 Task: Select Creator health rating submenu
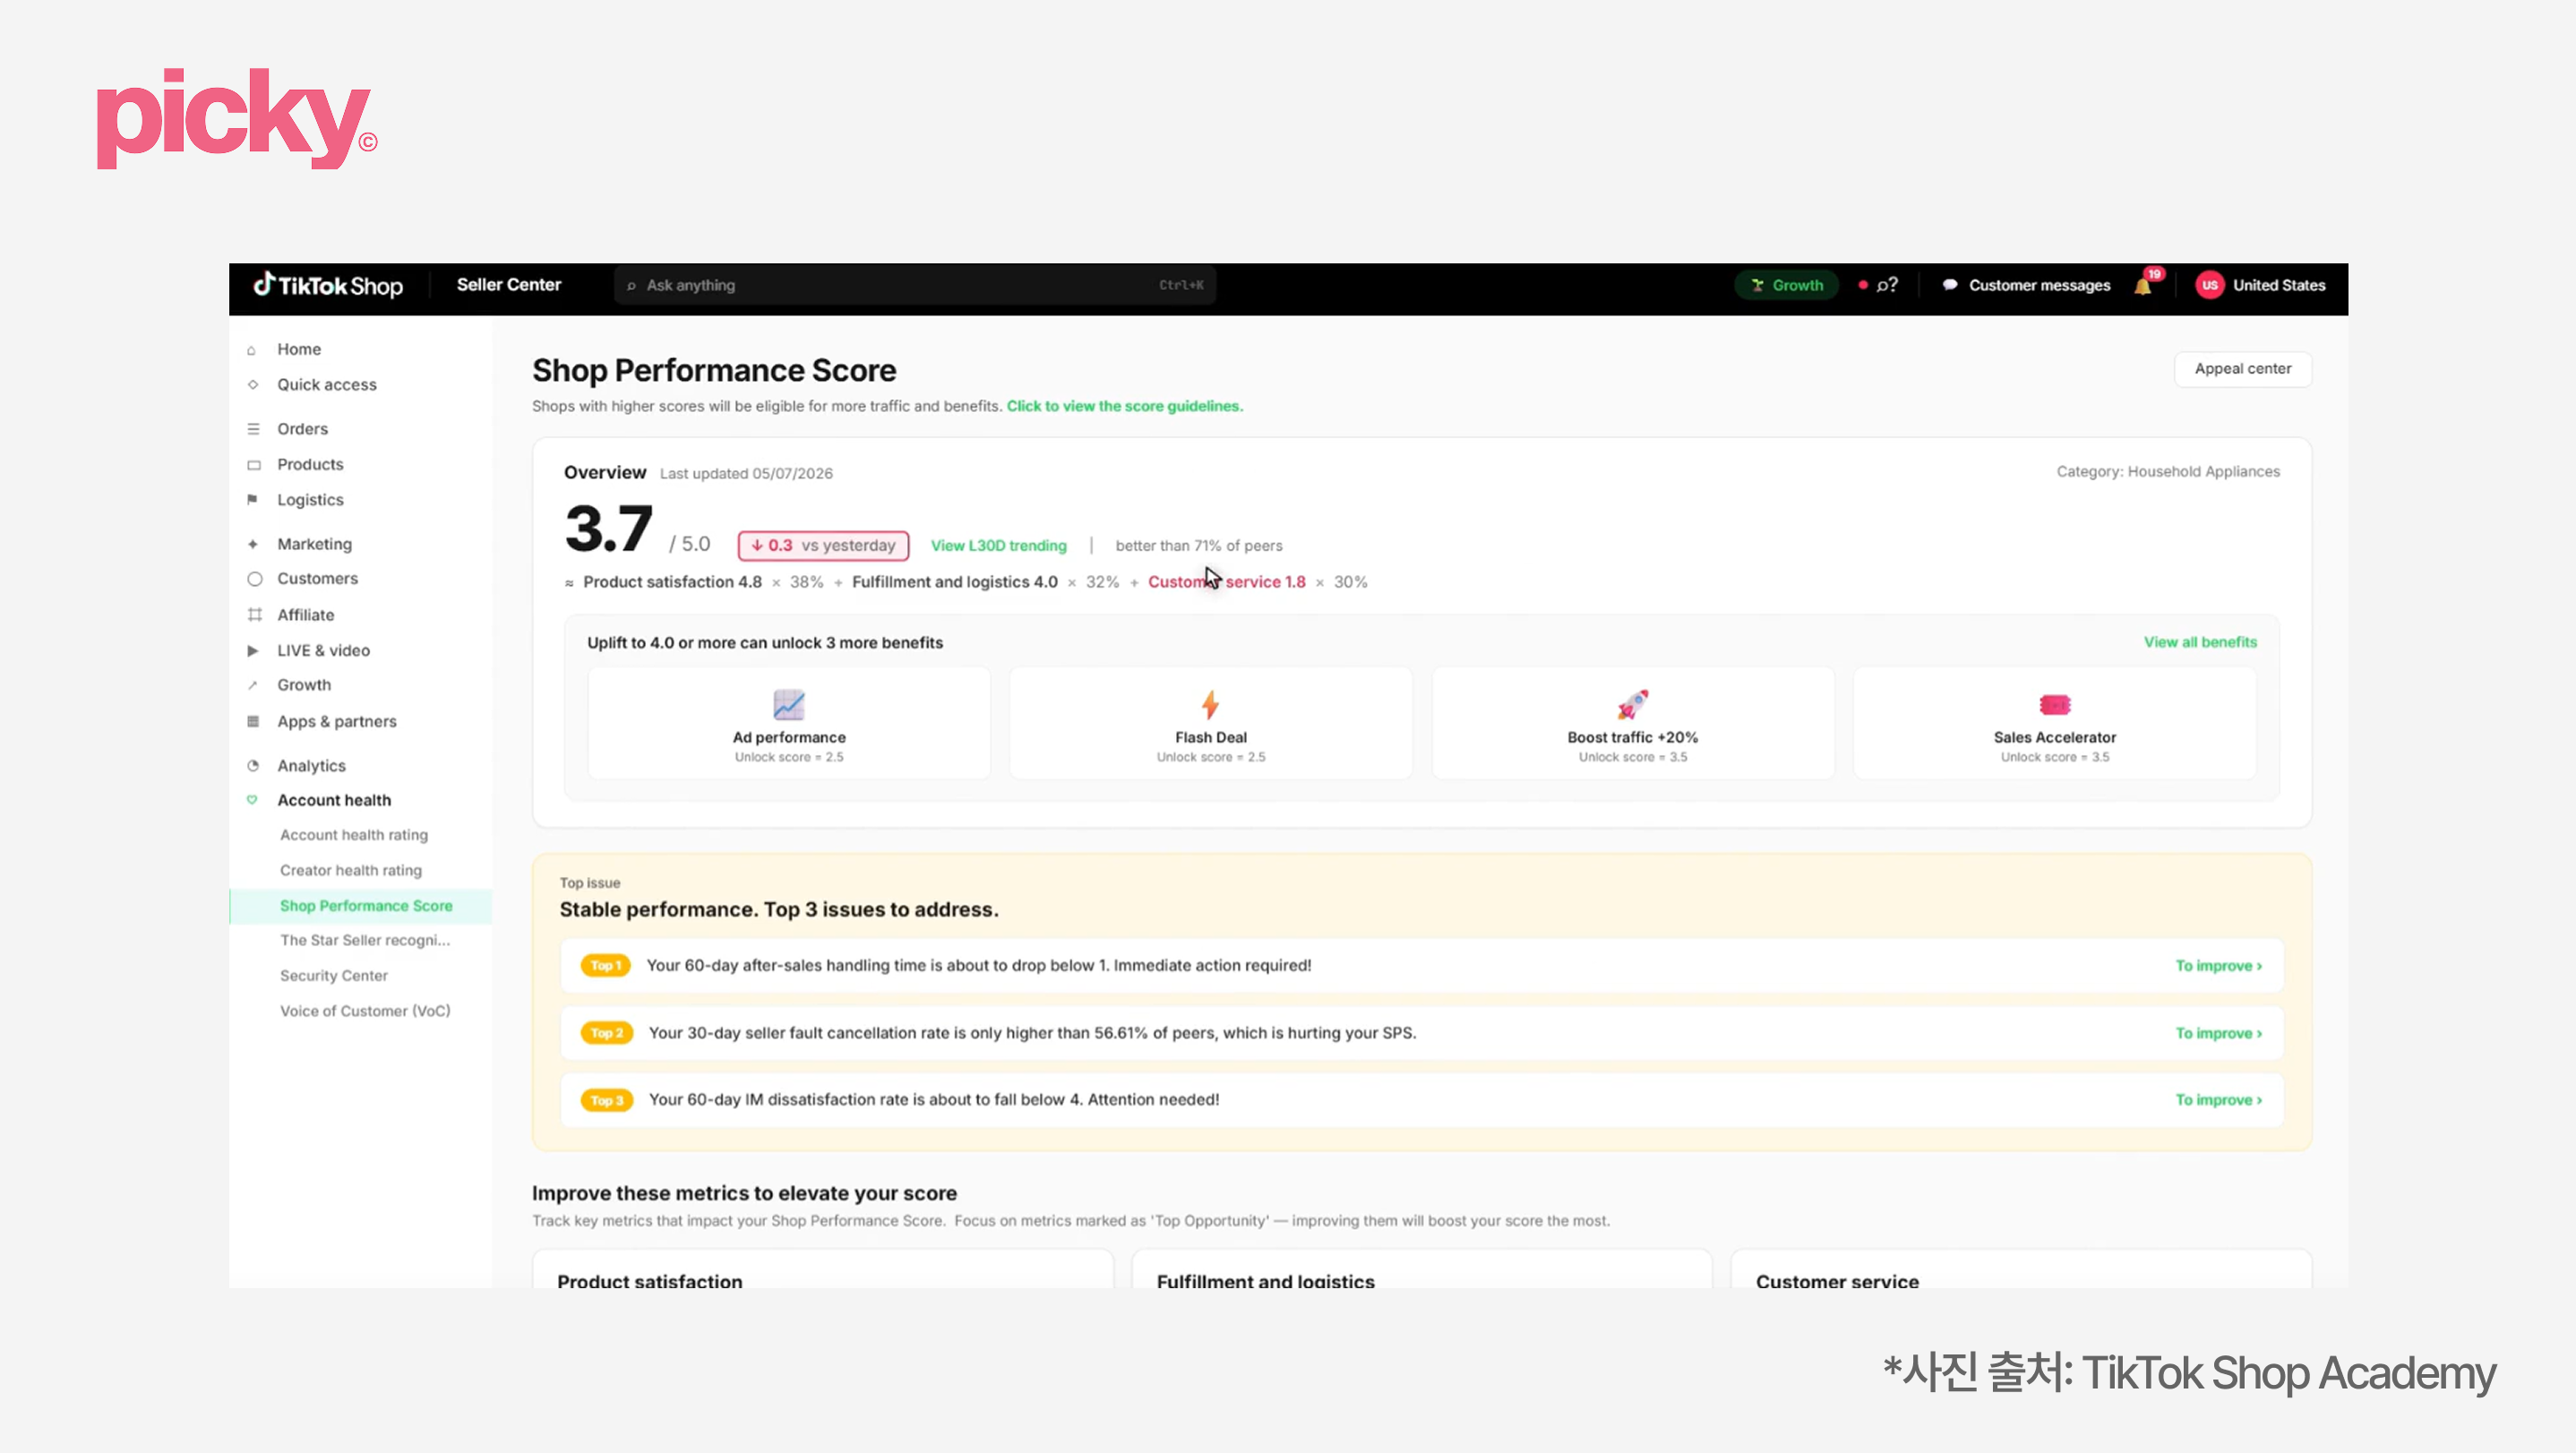click(351, 871)
